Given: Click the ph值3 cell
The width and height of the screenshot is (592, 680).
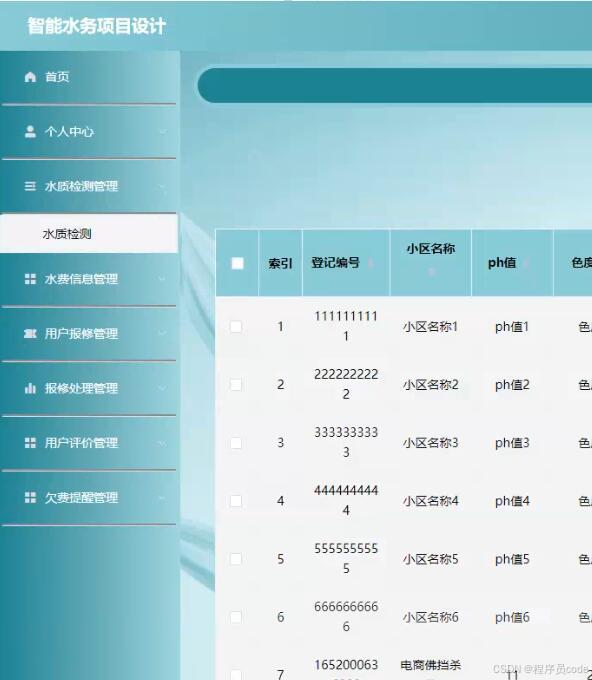Looking at the screenshot, I should 512,443.
